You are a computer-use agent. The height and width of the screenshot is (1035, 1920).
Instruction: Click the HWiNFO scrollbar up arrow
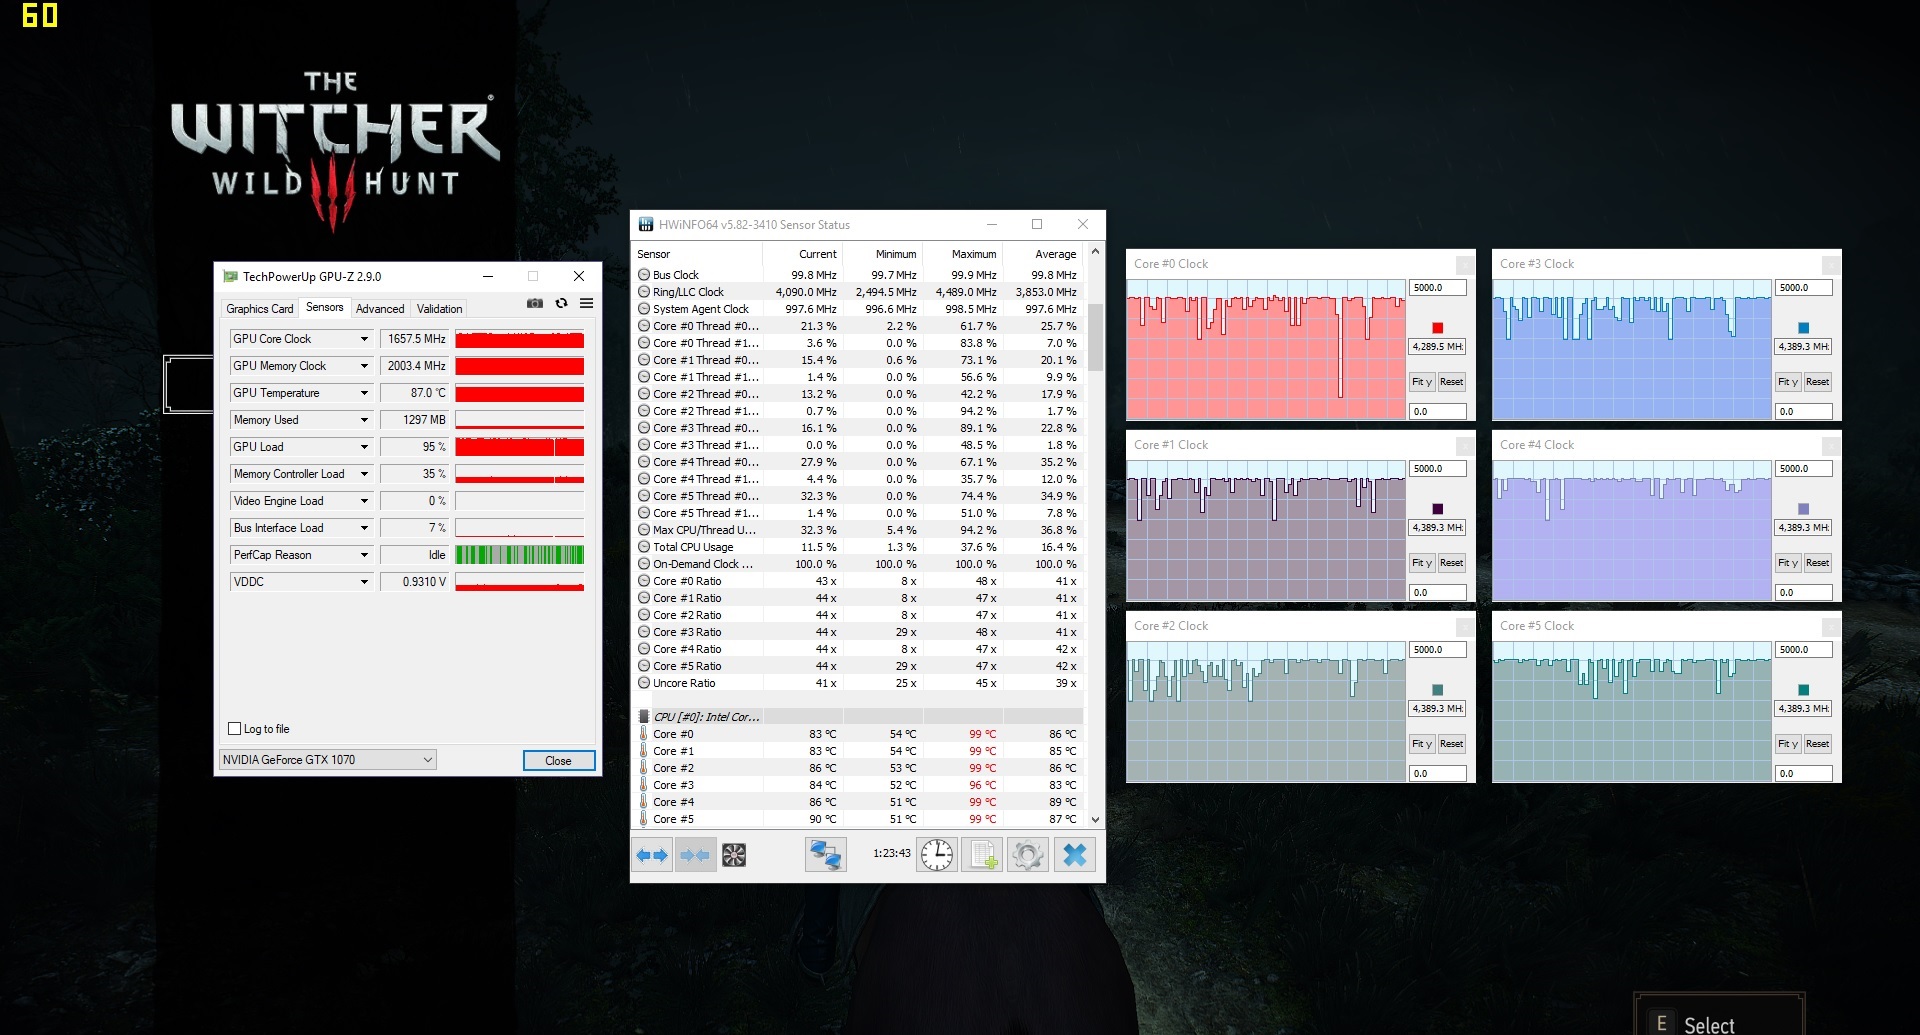pyautogui.click(x=1096, y=252)
